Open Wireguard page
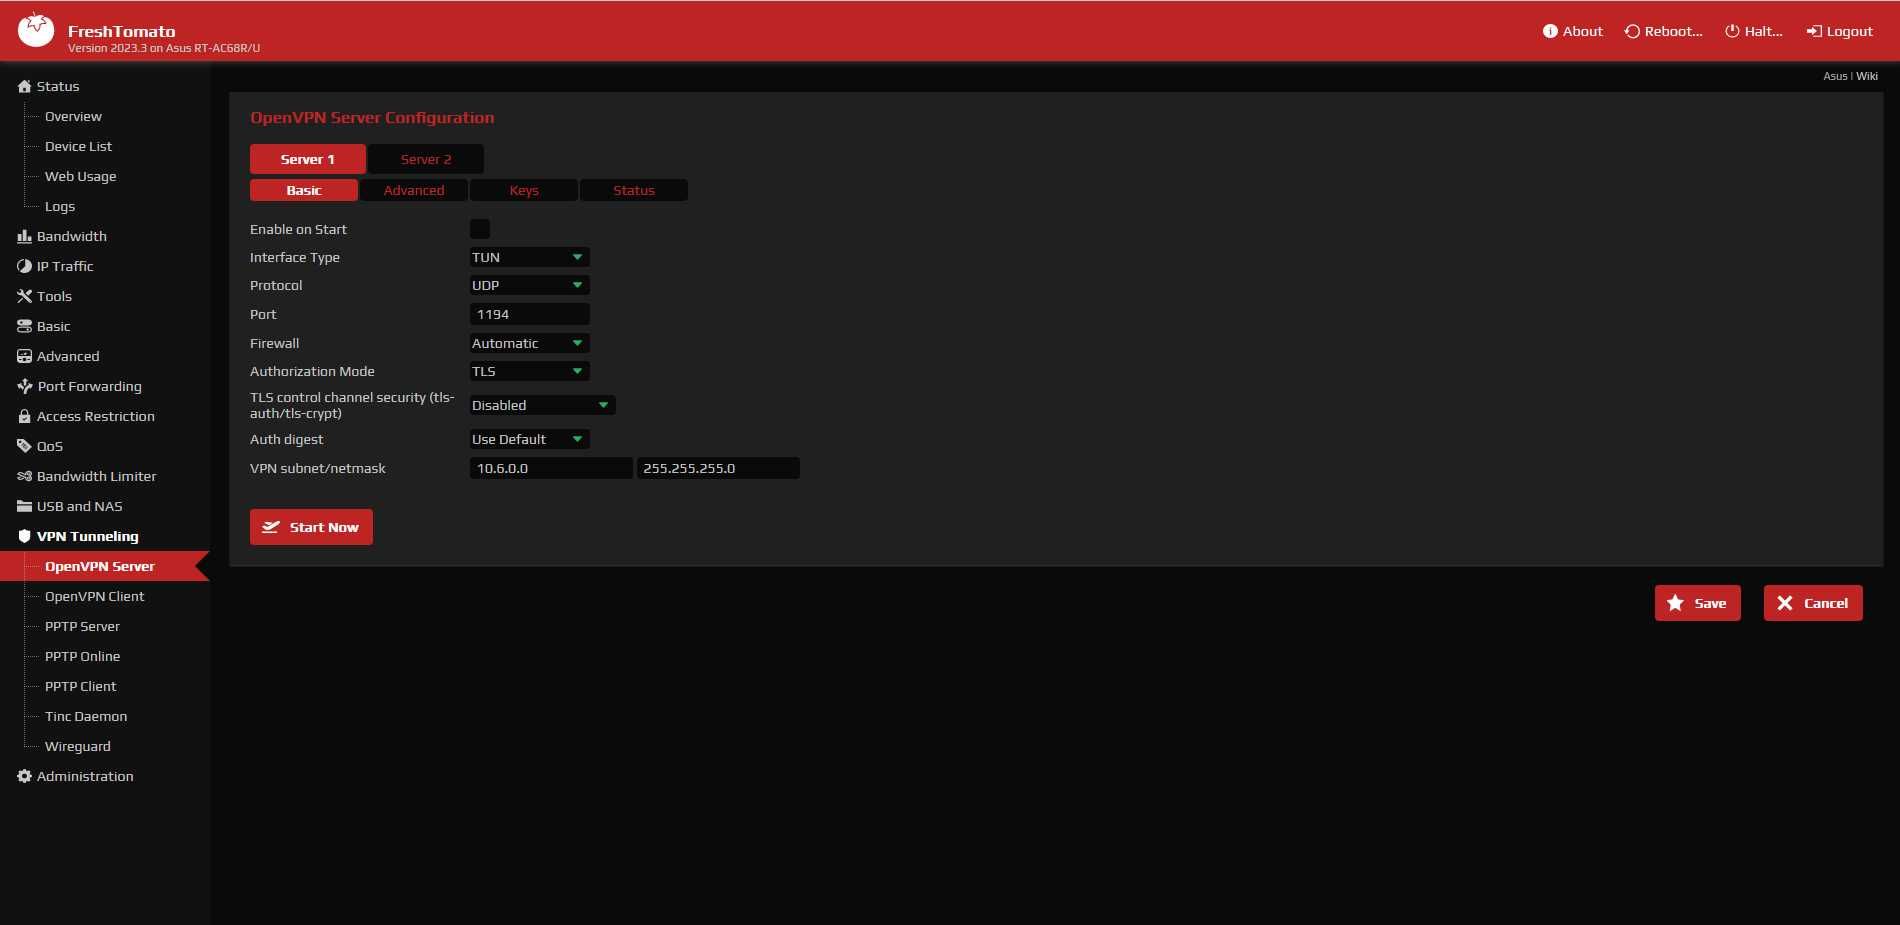Screen dimensions: 1900x925 pyautogui.click(x=78, y=746)
